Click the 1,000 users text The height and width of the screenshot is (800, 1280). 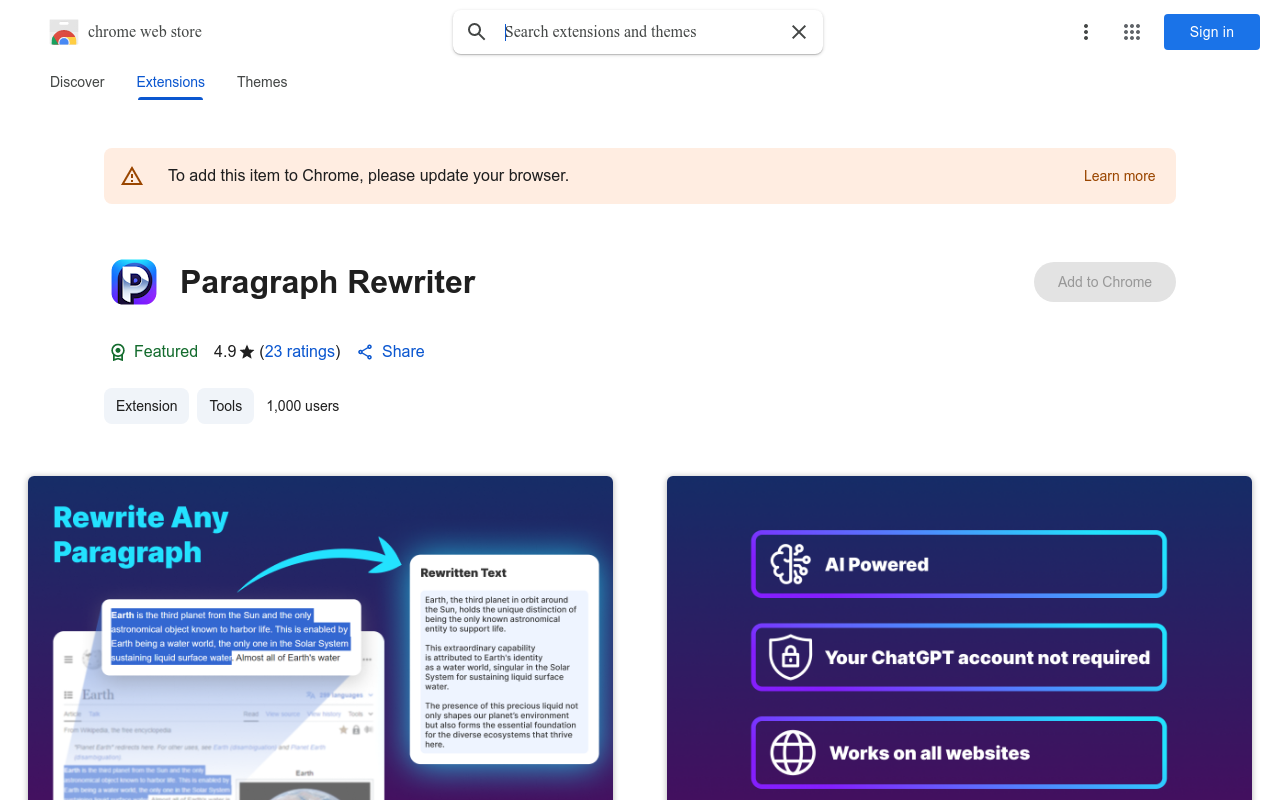[303, 406]
